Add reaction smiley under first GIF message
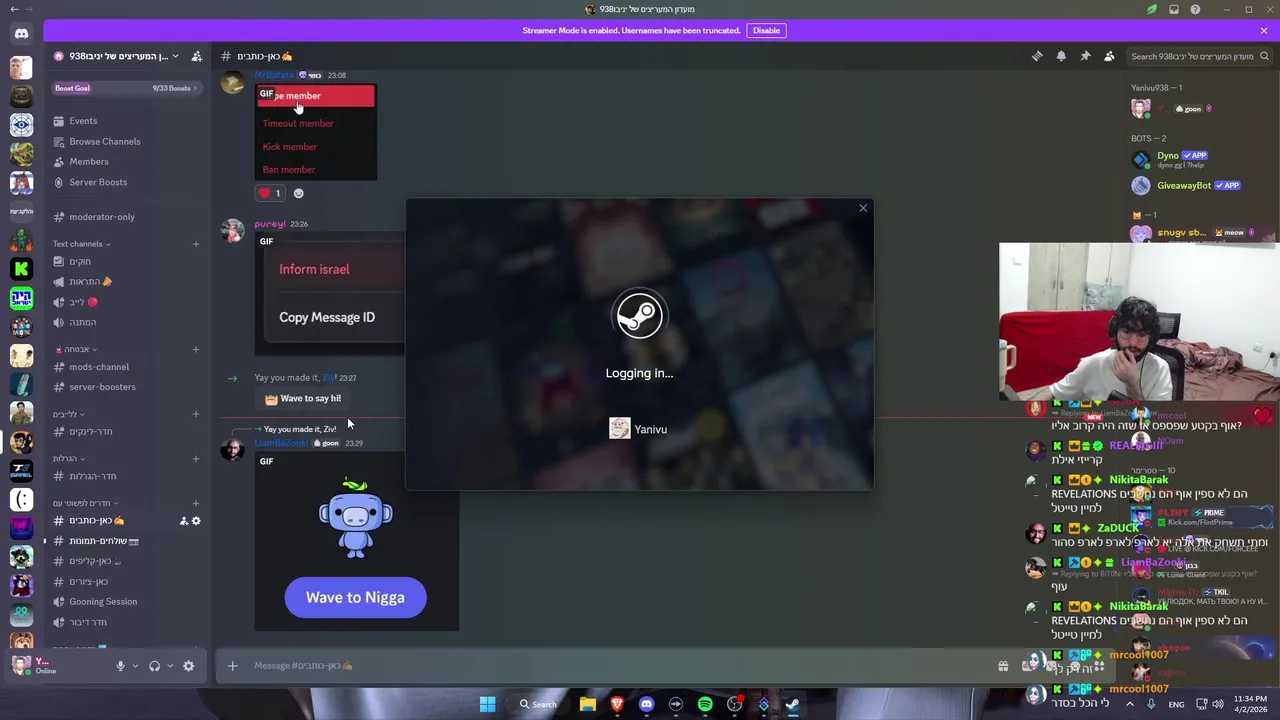This screenshot has width=1280, height=720. [298, 193]
